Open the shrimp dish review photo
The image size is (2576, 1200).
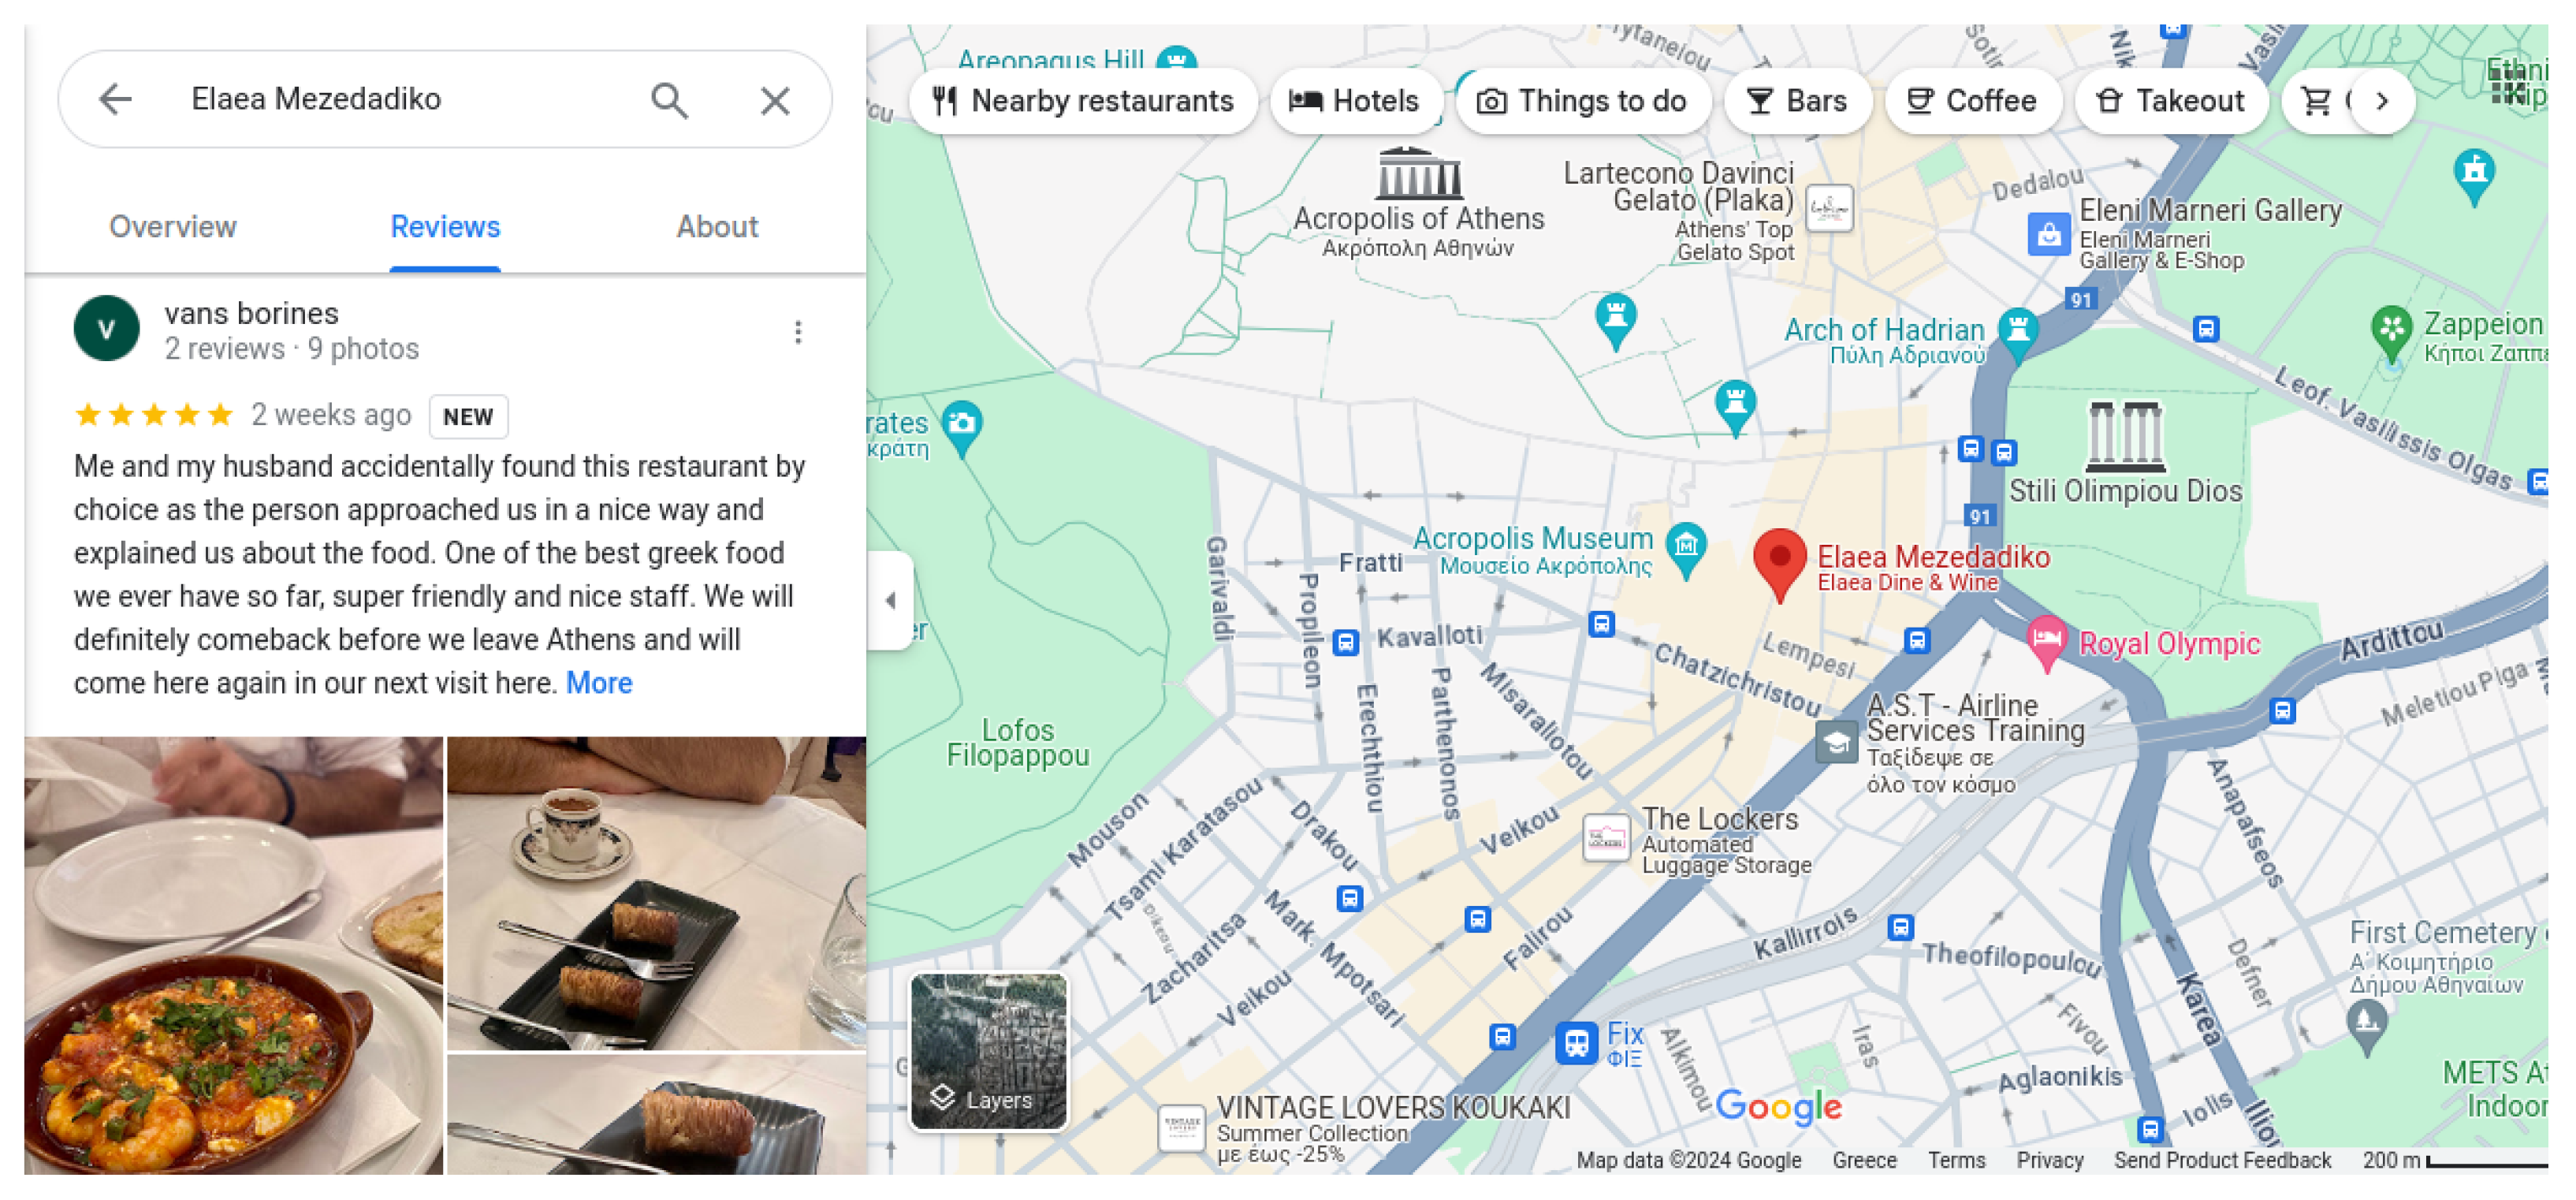pyautogui.click(x=233, y=956)
